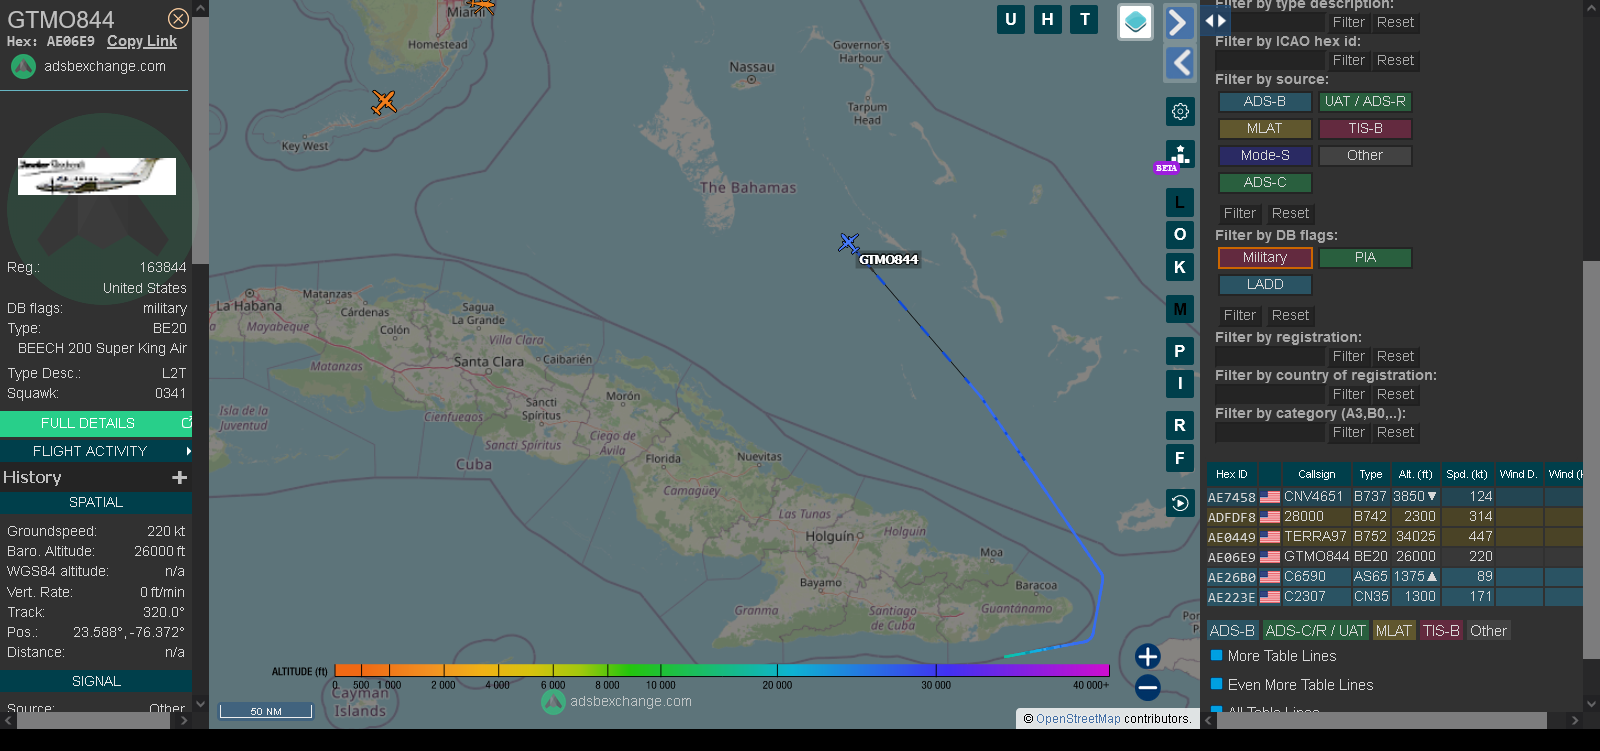The image size is (1600, 751).
Task: Reset the source filter
Action: pyautogui.click(x=1290, y=214)
